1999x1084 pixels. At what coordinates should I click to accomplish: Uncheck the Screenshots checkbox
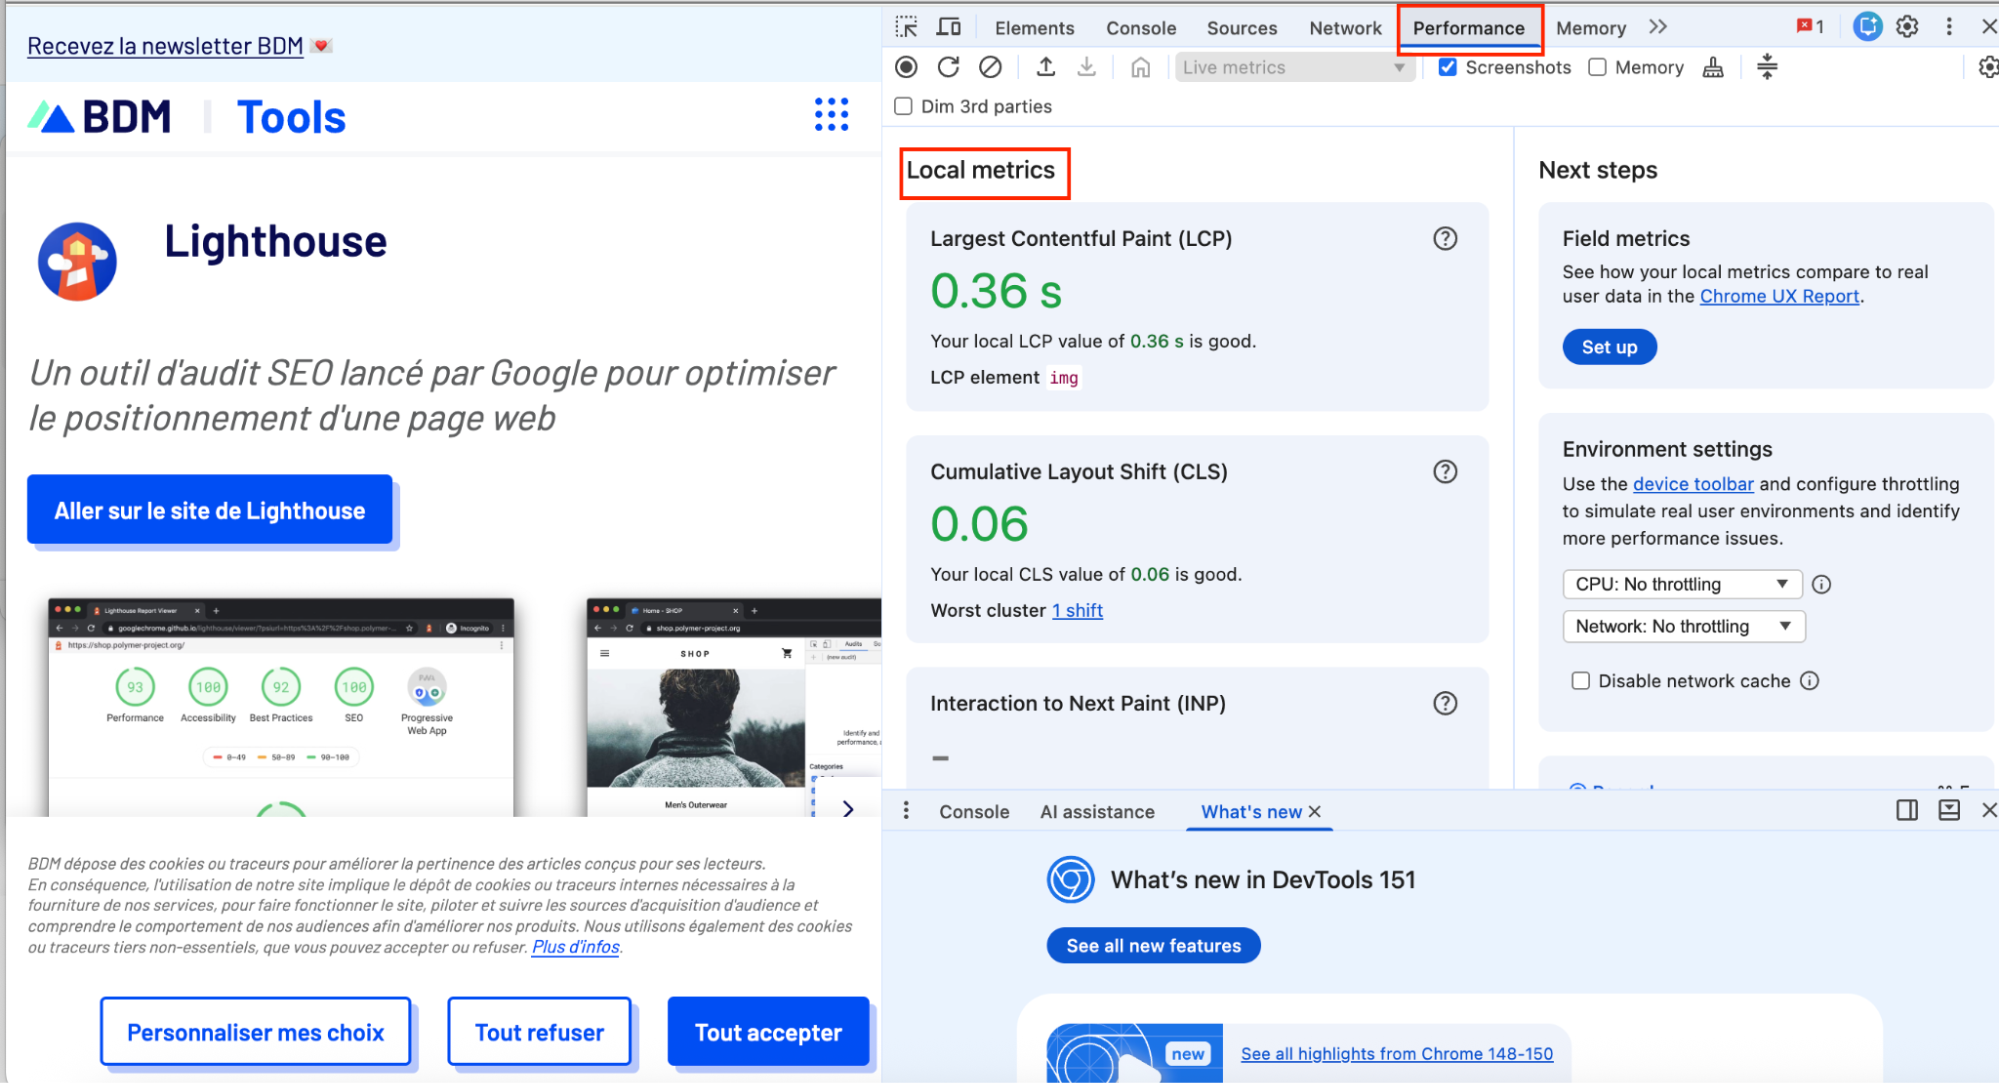point(1447,67)
